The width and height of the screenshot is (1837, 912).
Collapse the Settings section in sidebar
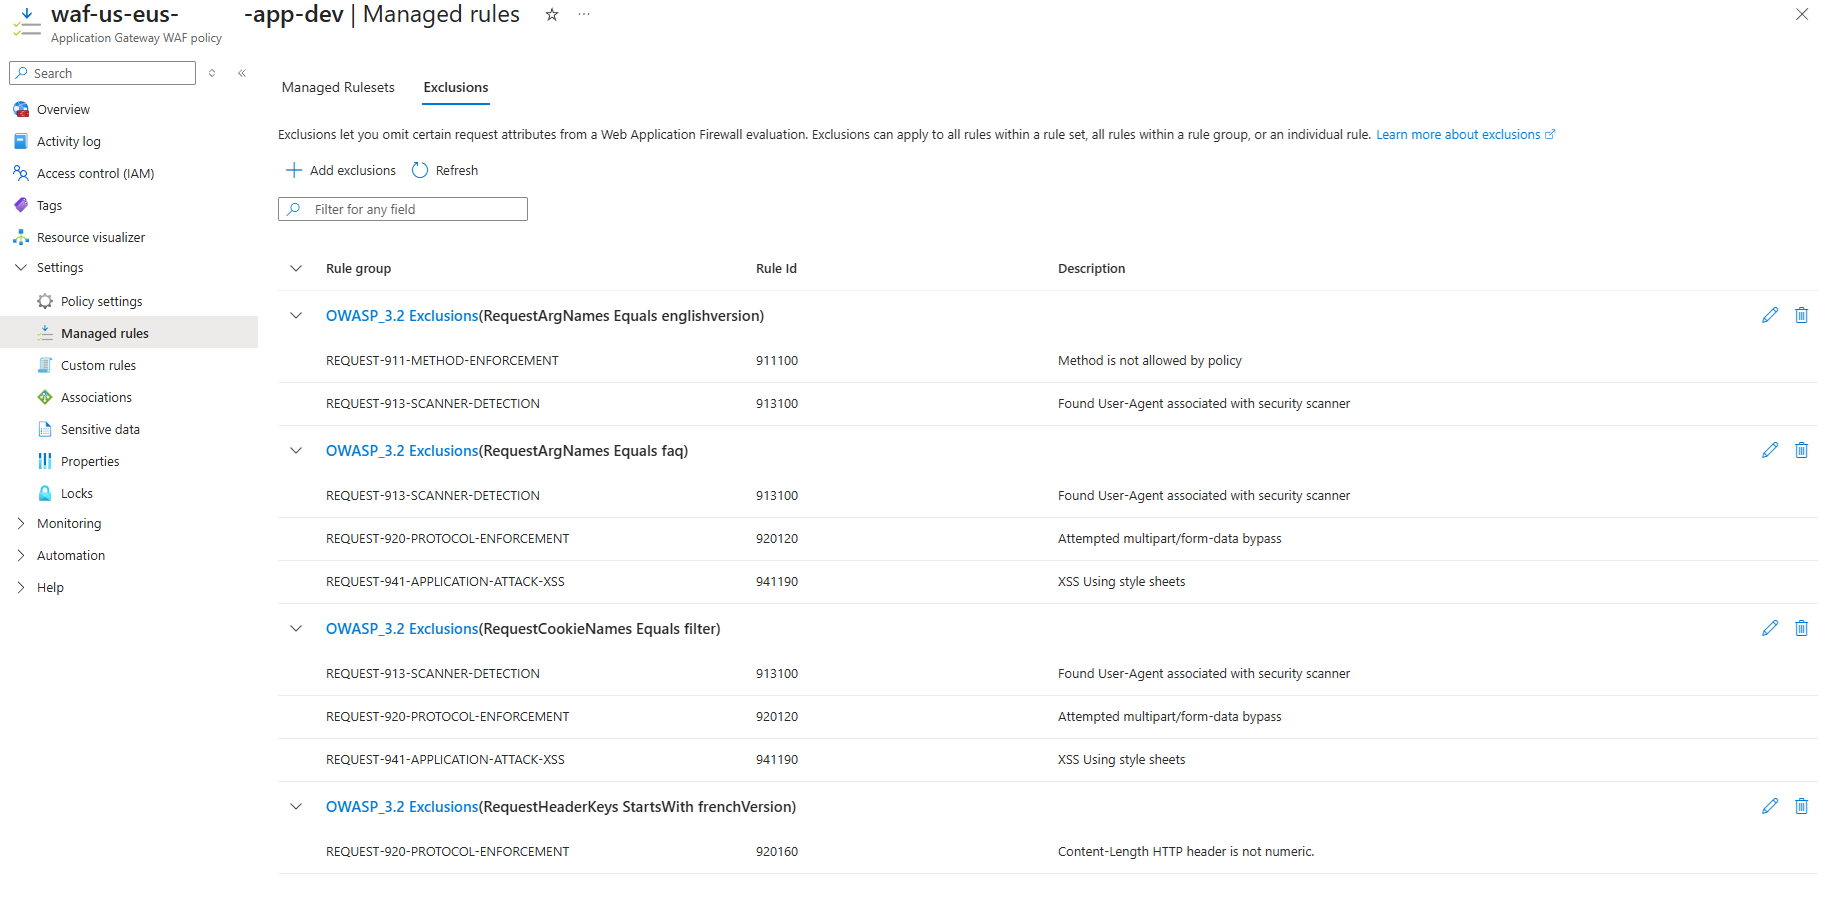(21, 268)
